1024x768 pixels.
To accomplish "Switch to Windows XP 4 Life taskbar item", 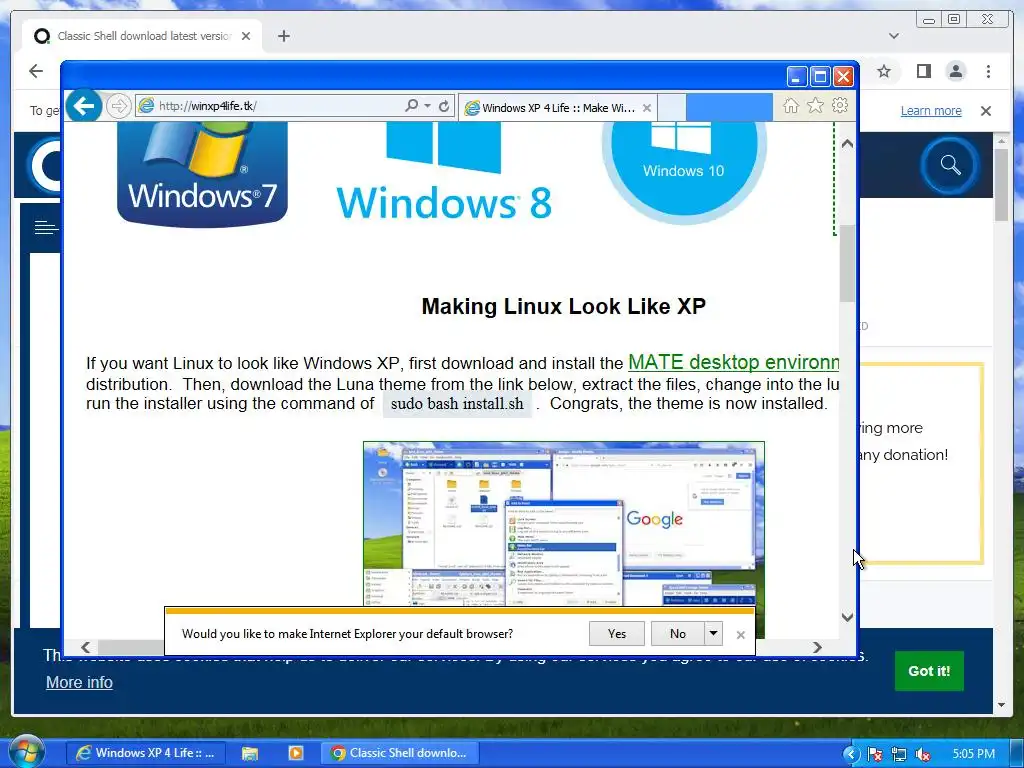I will [x=146, y=753].
